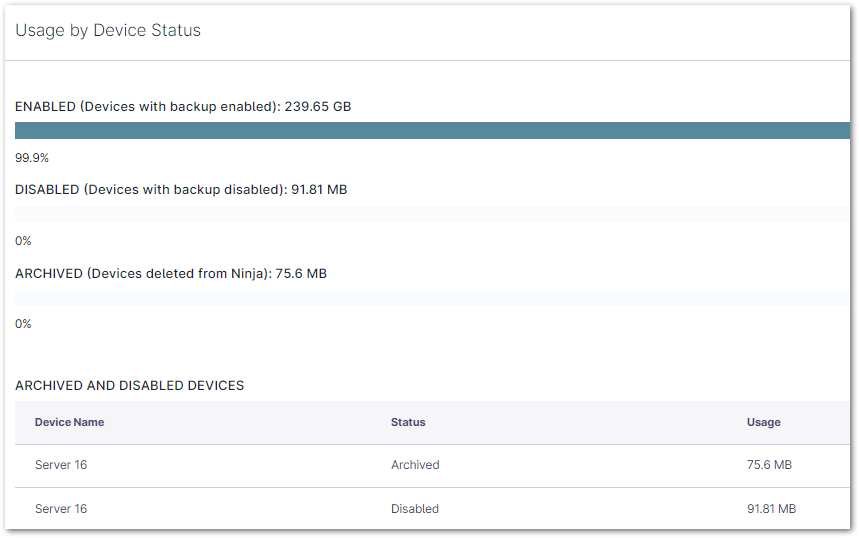Click the 75.6 MB usage table cell

point(770,465)
